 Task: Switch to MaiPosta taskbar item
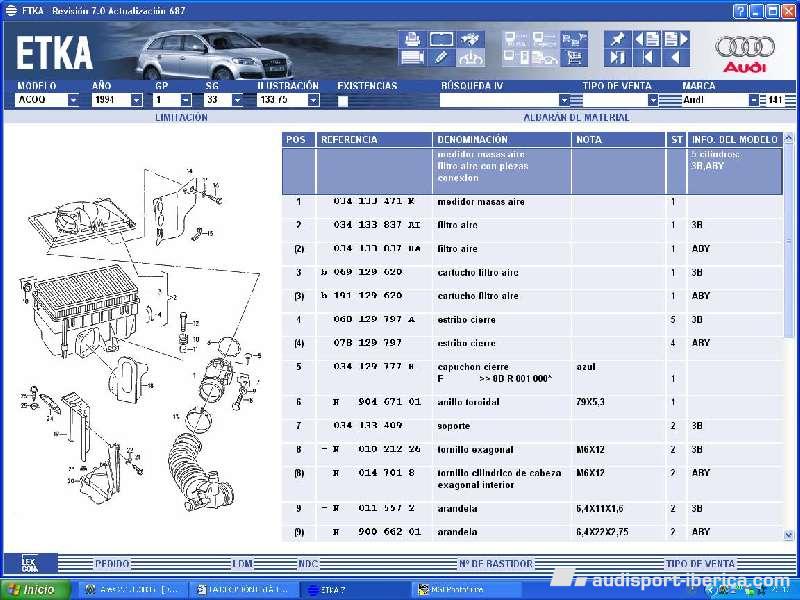pyautogui.click(x=466, y=590)
